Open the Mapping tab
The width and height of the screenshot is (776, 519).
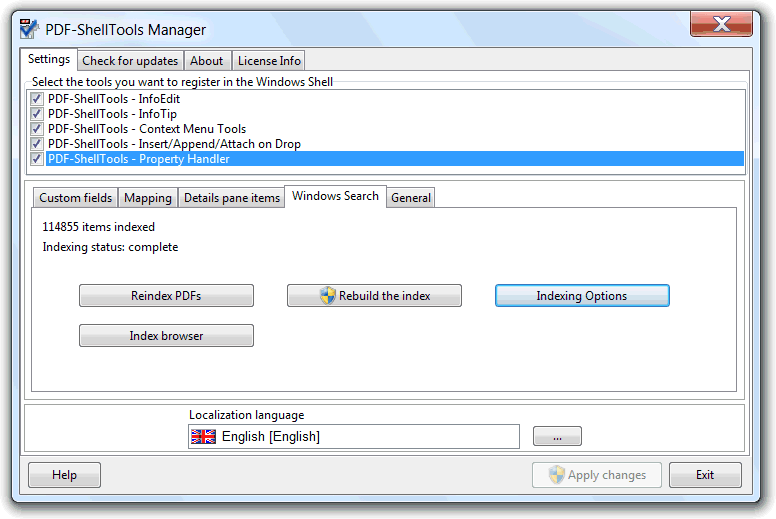click(x=148, y=198)
